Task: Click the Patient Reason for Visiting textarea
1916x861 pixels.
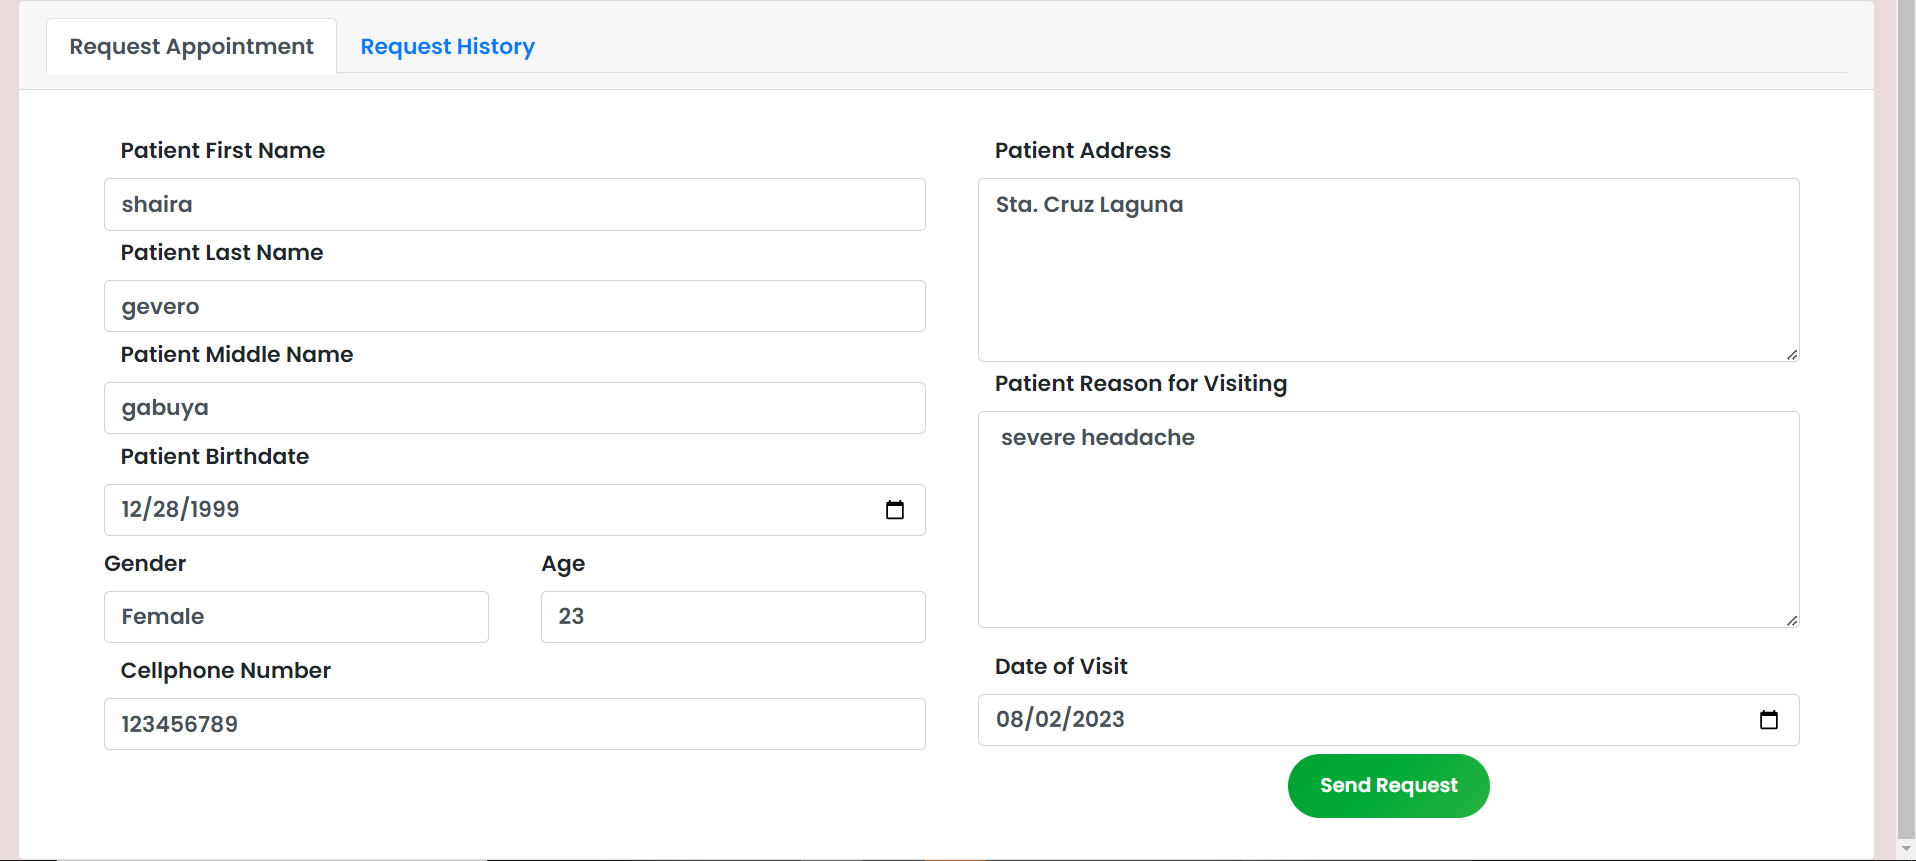Action: point(1388,520)
